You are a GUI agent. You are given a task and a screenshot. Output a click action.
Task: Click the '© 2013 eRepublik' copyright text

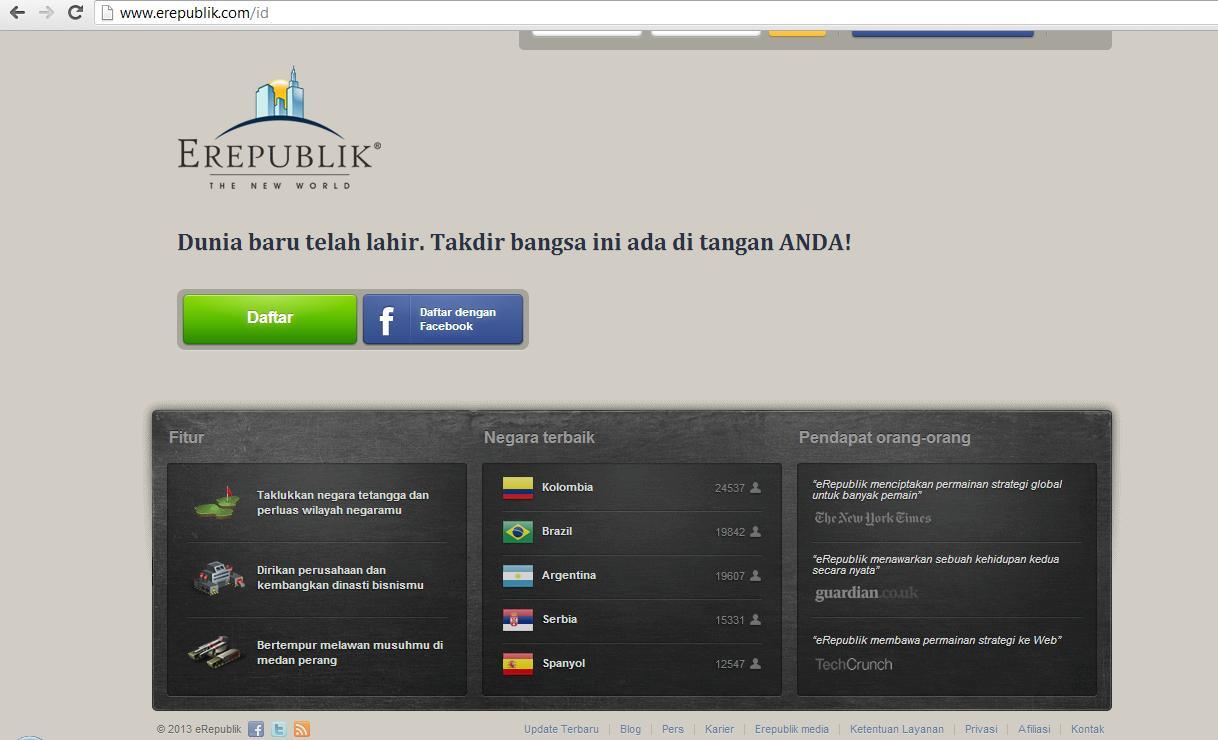(199, 729)
